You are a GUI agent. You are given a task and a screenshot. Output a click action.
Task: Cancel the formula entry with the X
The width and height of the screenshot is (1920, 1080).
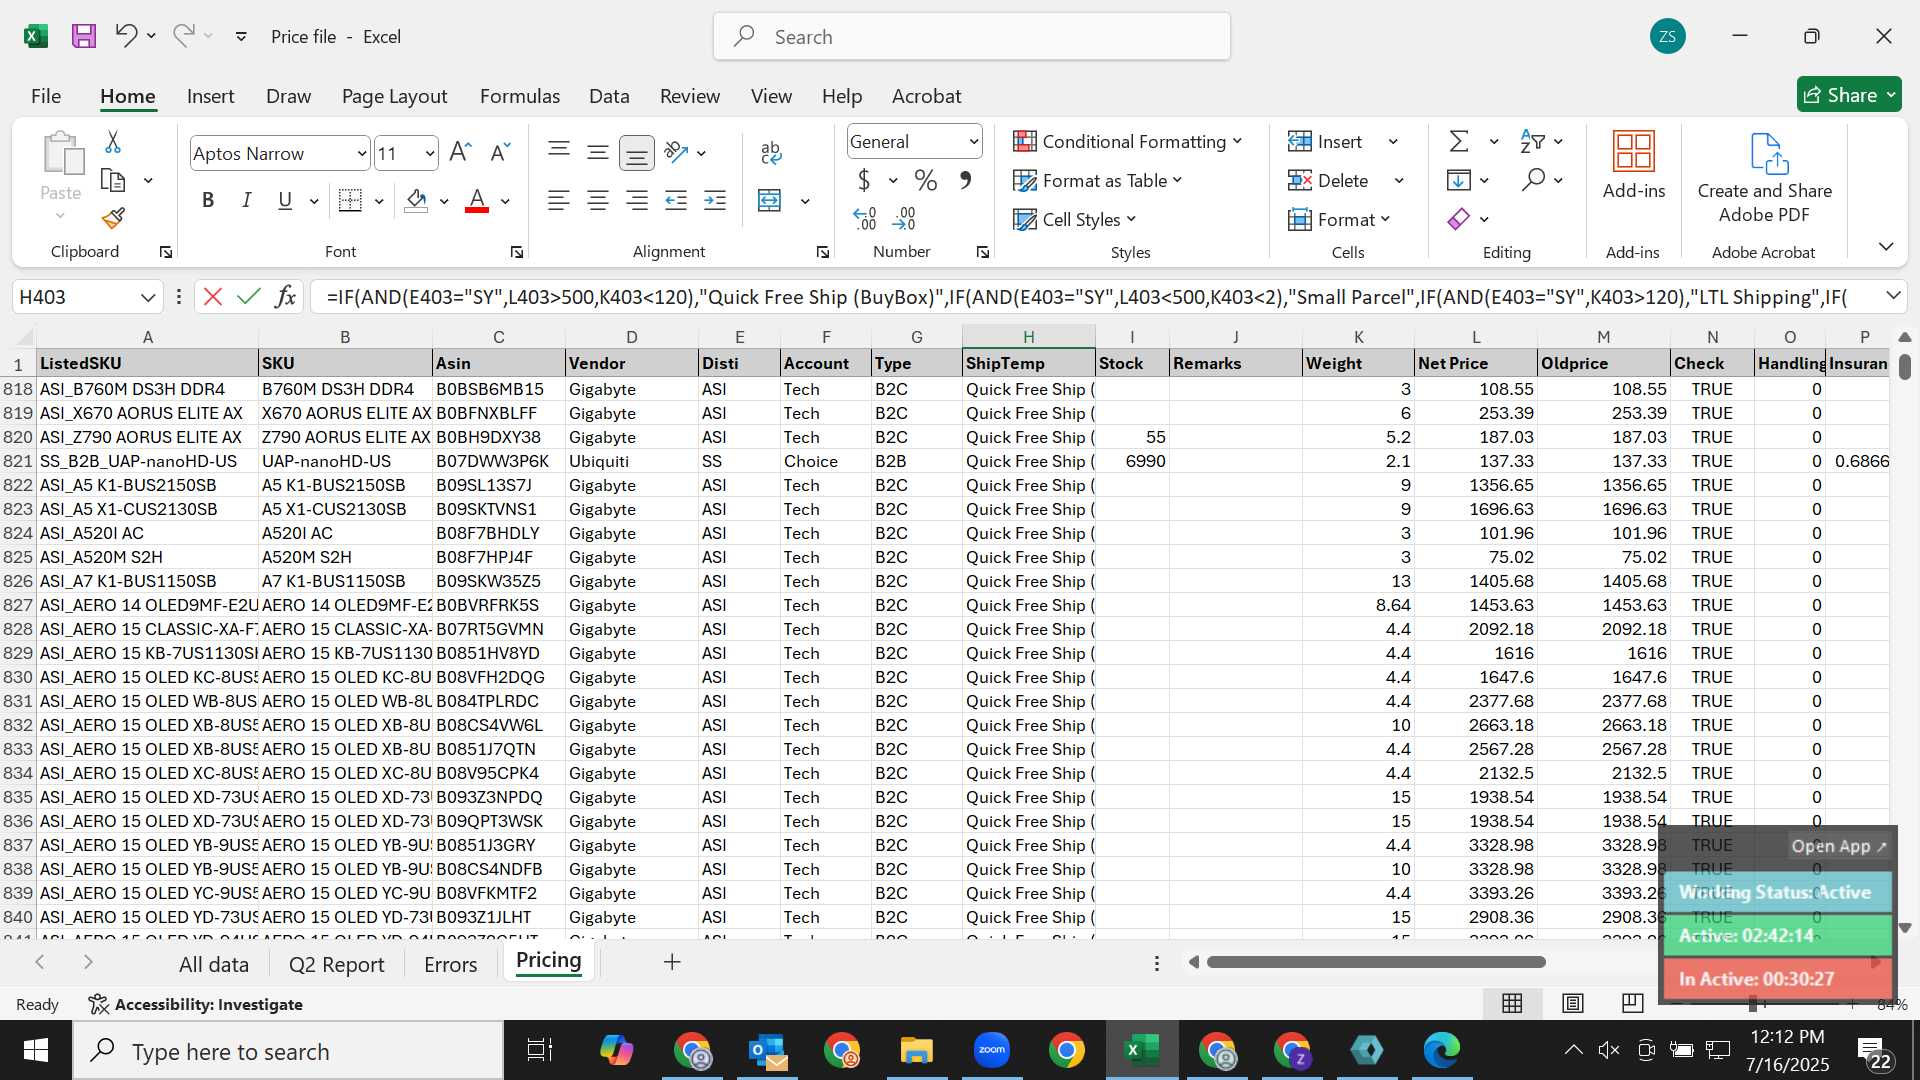coord(212,297)
